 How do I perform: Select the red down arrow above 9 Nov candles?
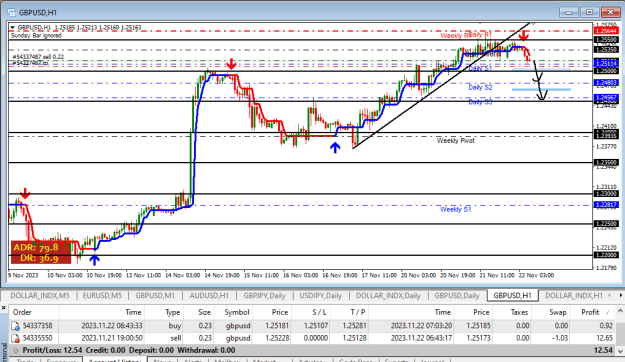(25, 193)
